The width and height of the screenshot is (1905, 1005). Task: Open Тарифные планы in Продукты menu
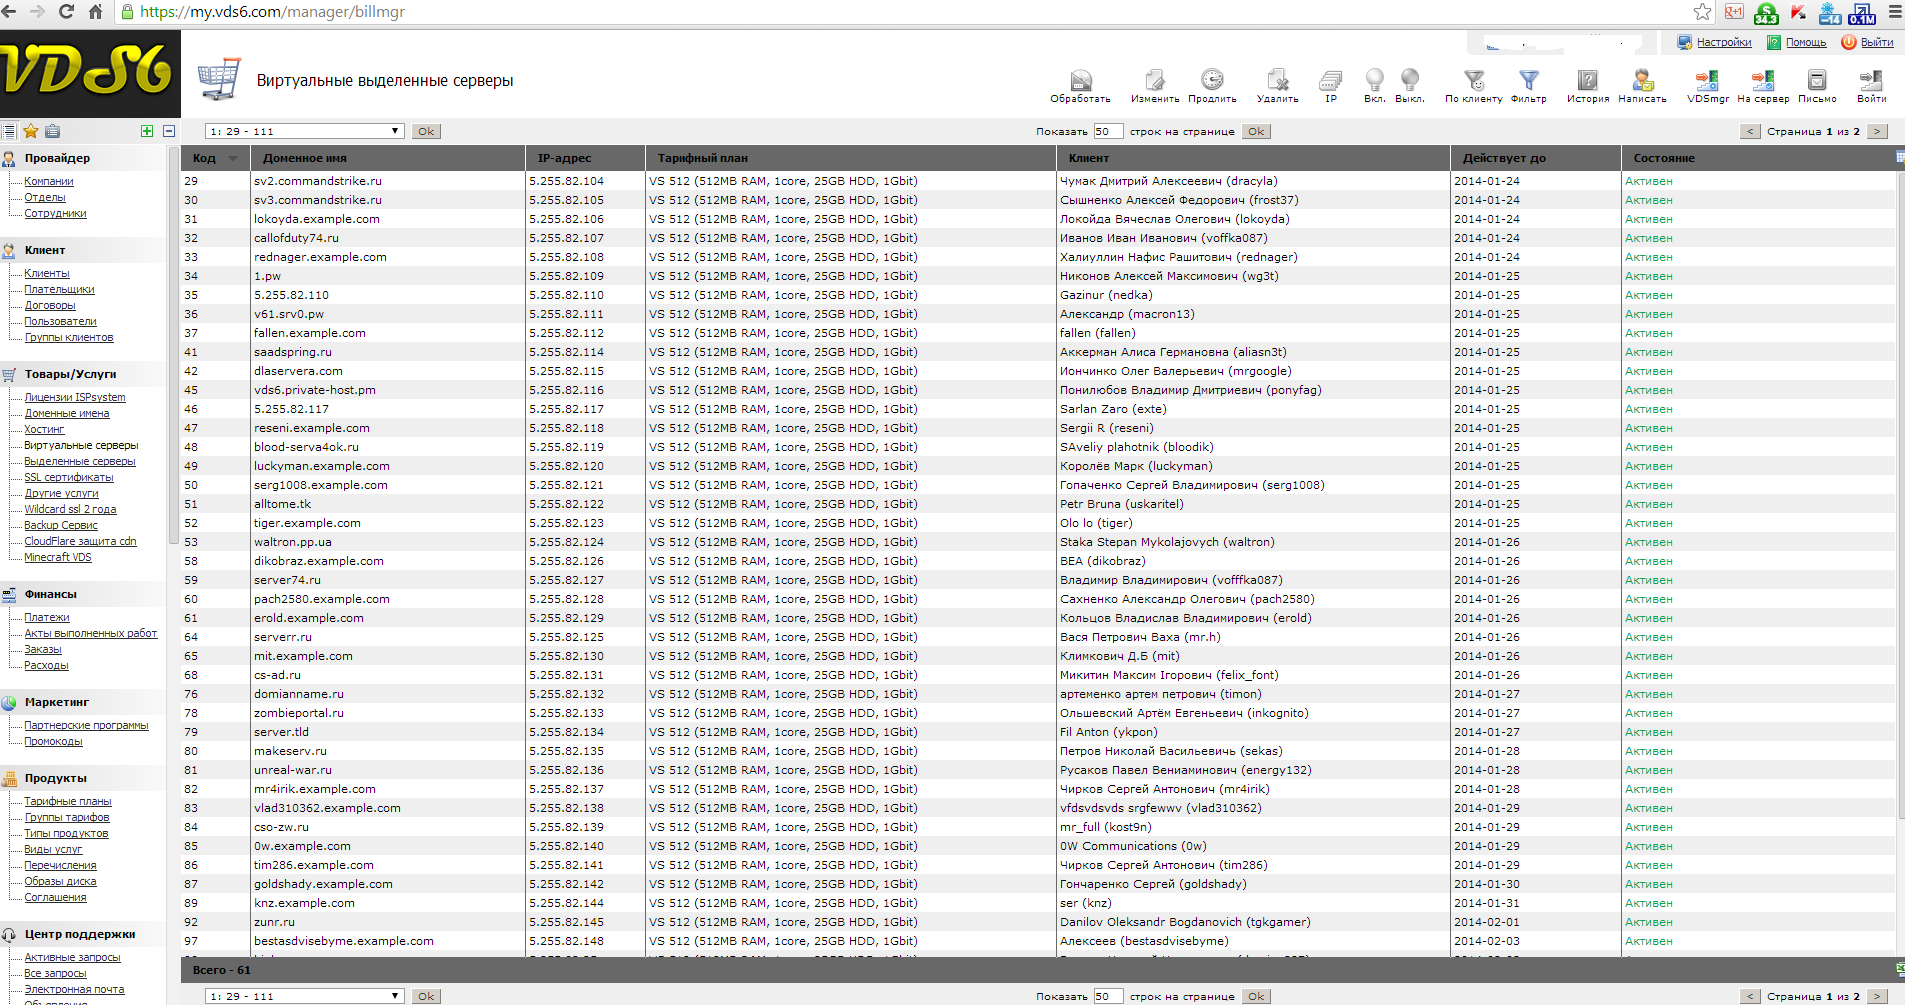68,801
